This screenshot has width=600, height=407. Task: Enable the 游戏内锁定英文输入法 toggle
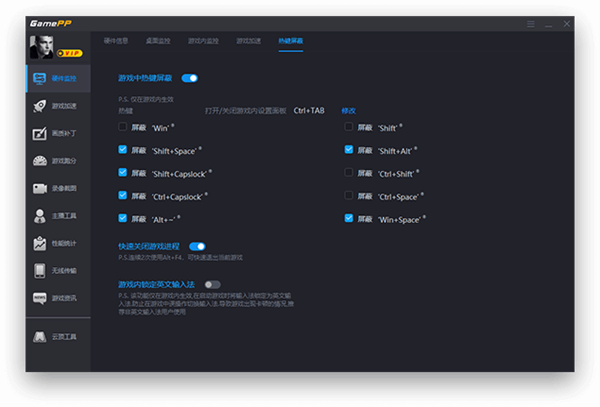[x=213, y=284]
